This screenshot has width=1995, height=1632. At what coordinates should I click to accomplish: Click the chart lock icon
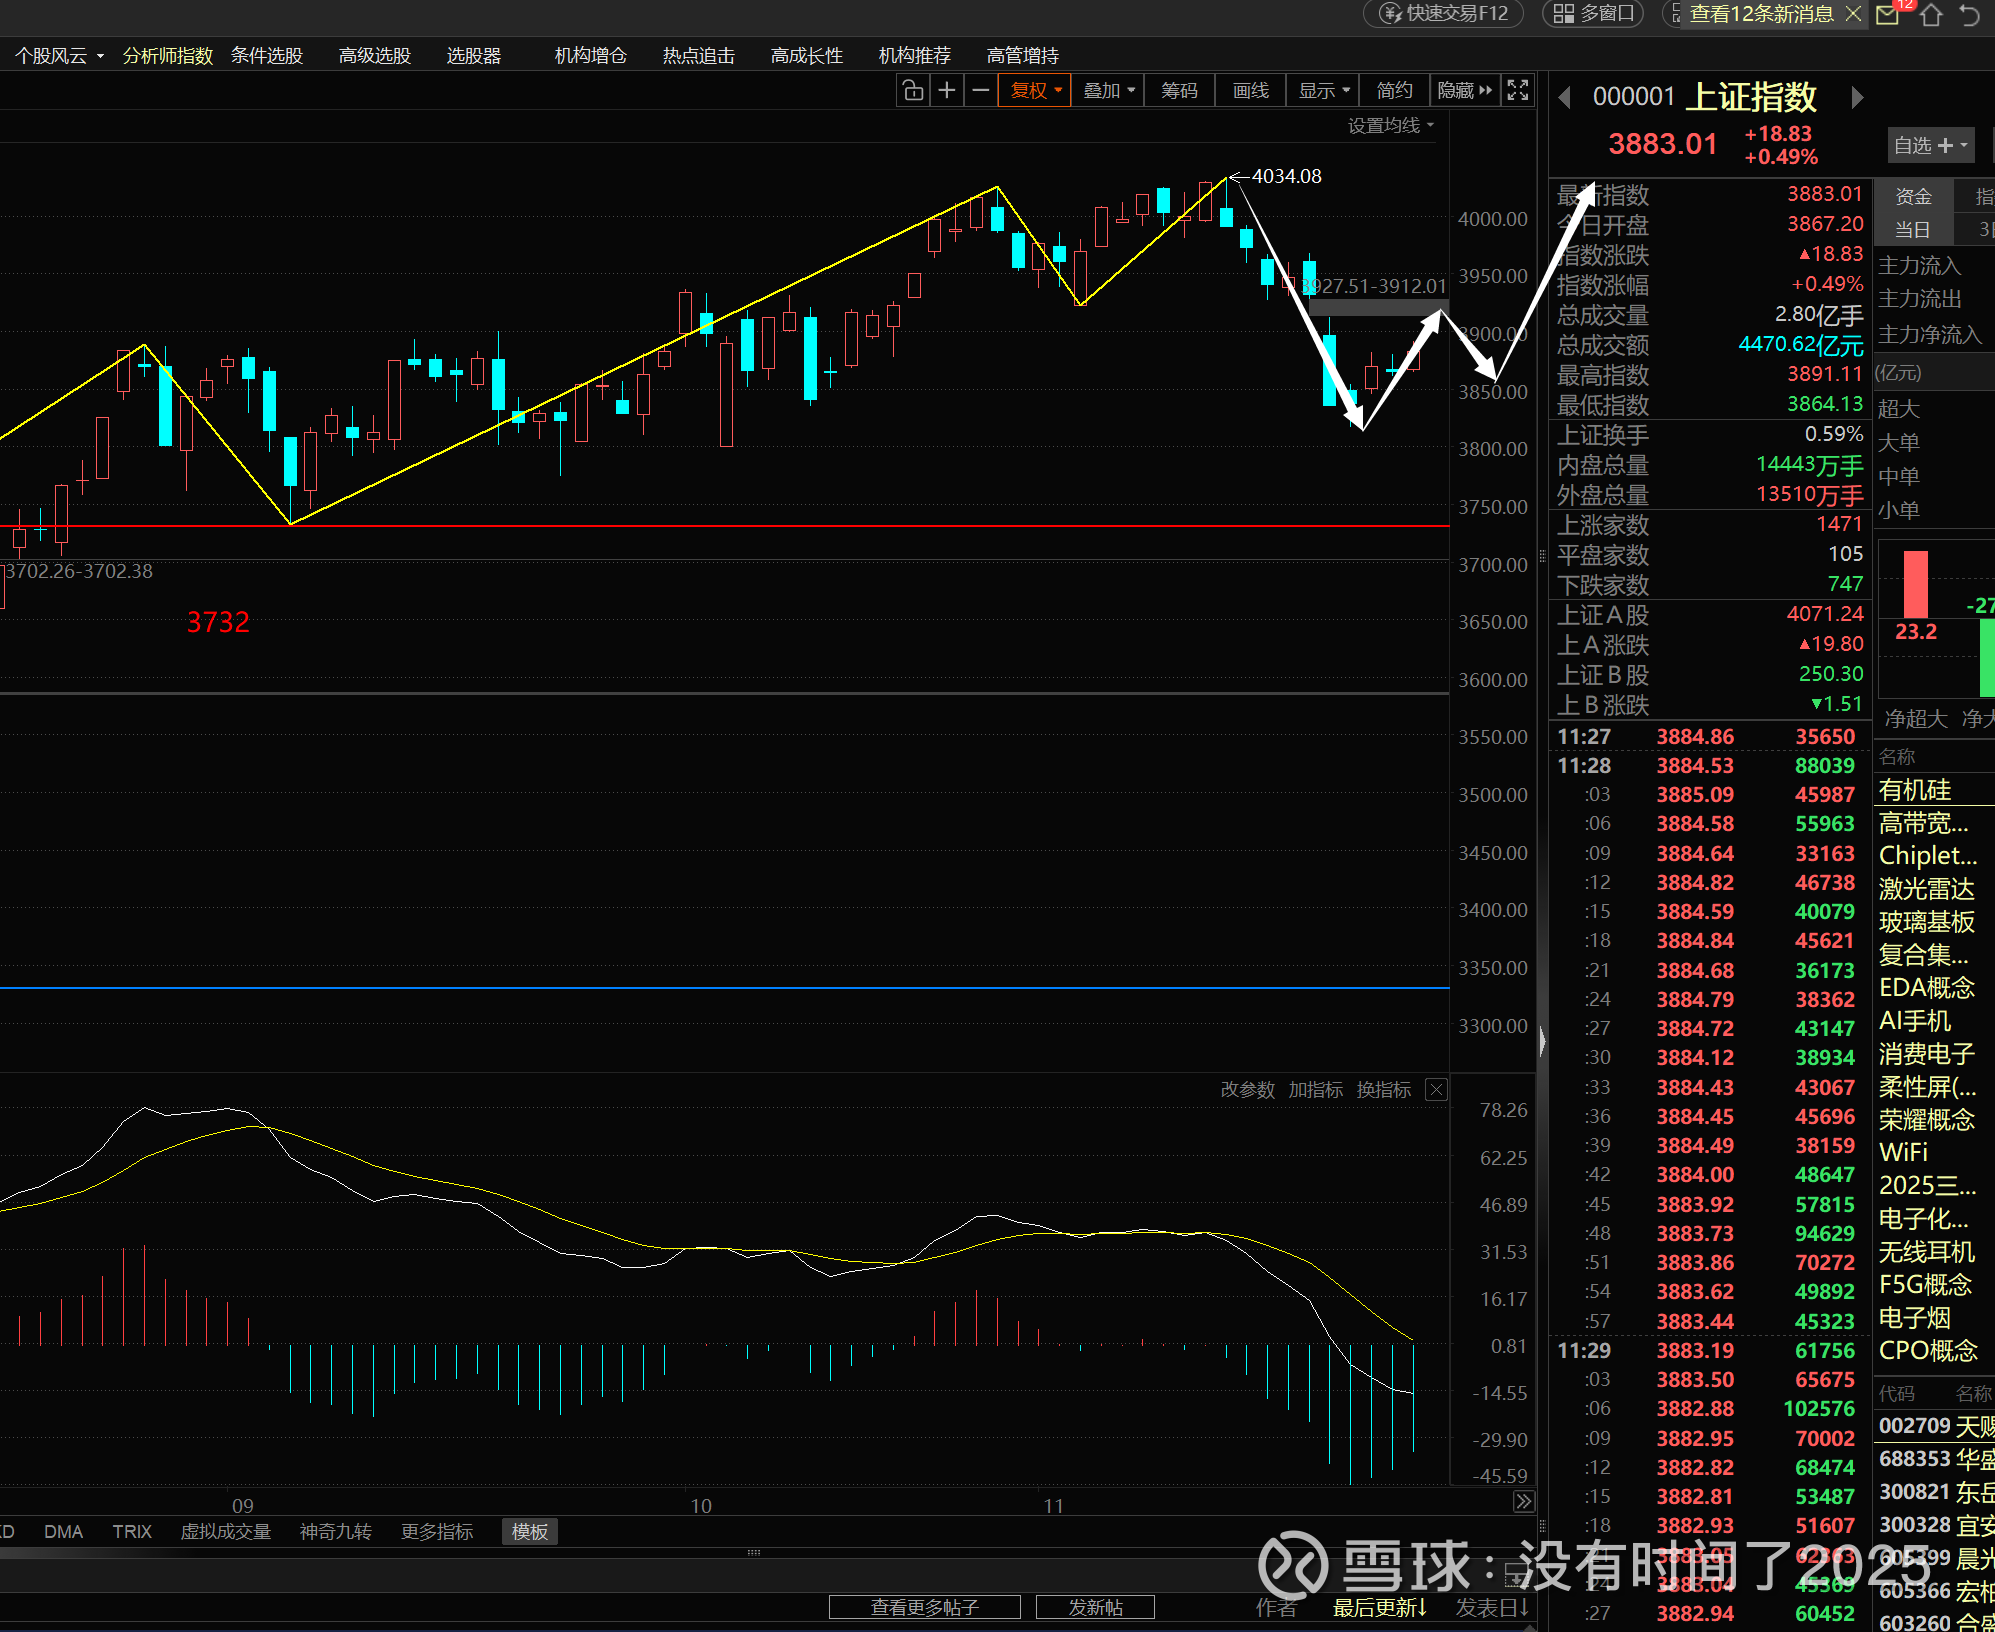[913, 91]
